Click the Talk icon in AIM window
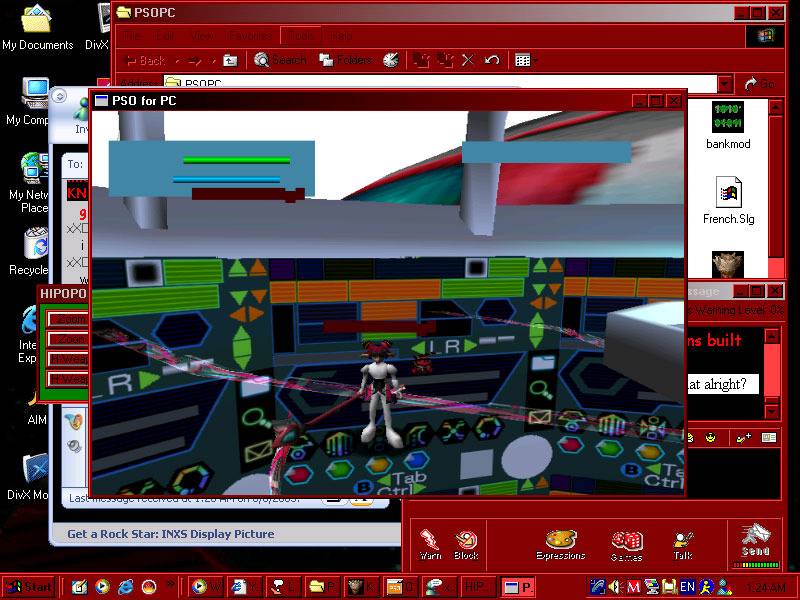The image size is (800, 600). pos(683,545)
